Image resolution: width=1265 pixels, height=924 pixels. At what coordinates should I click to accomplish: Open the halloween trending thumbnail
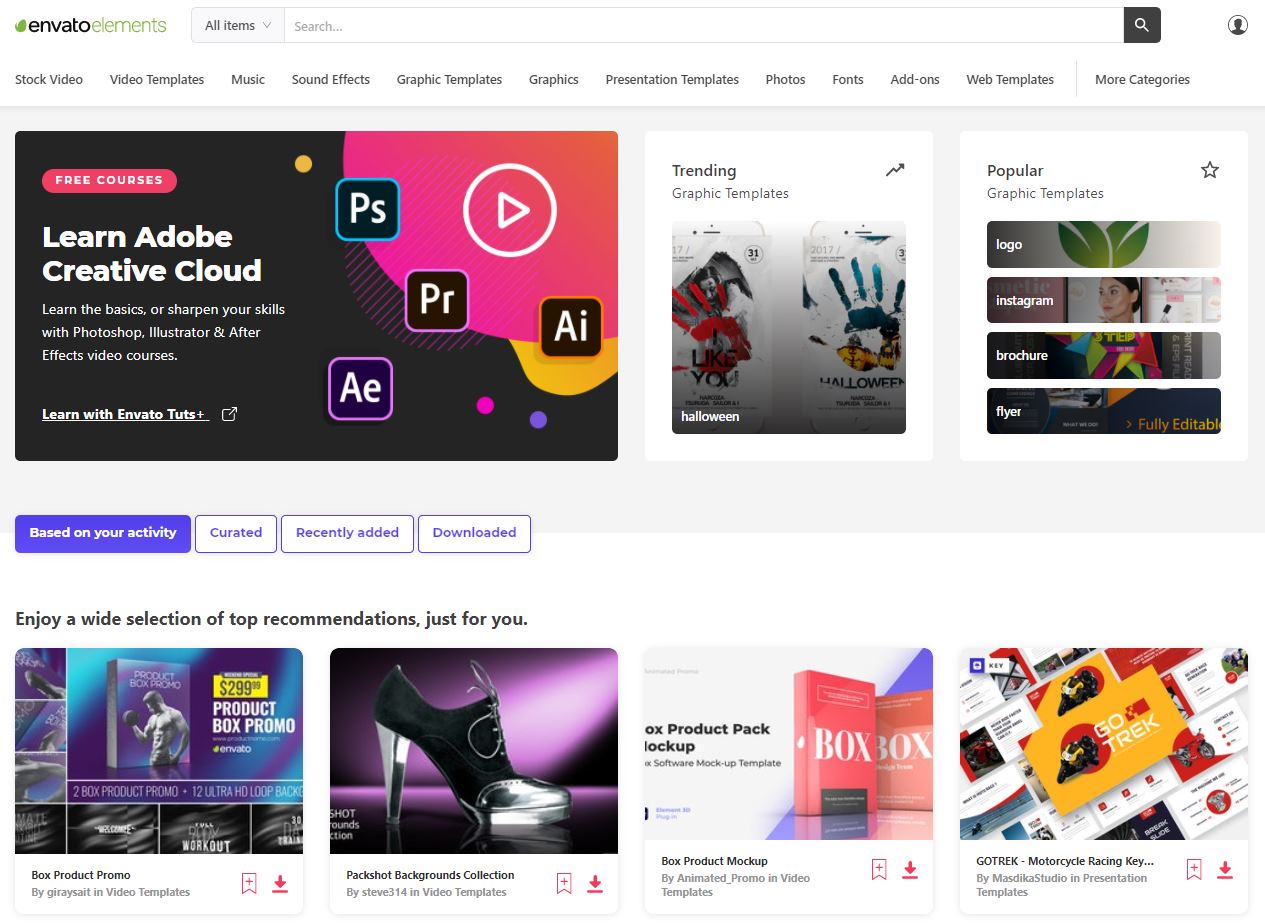click(789, 327)
